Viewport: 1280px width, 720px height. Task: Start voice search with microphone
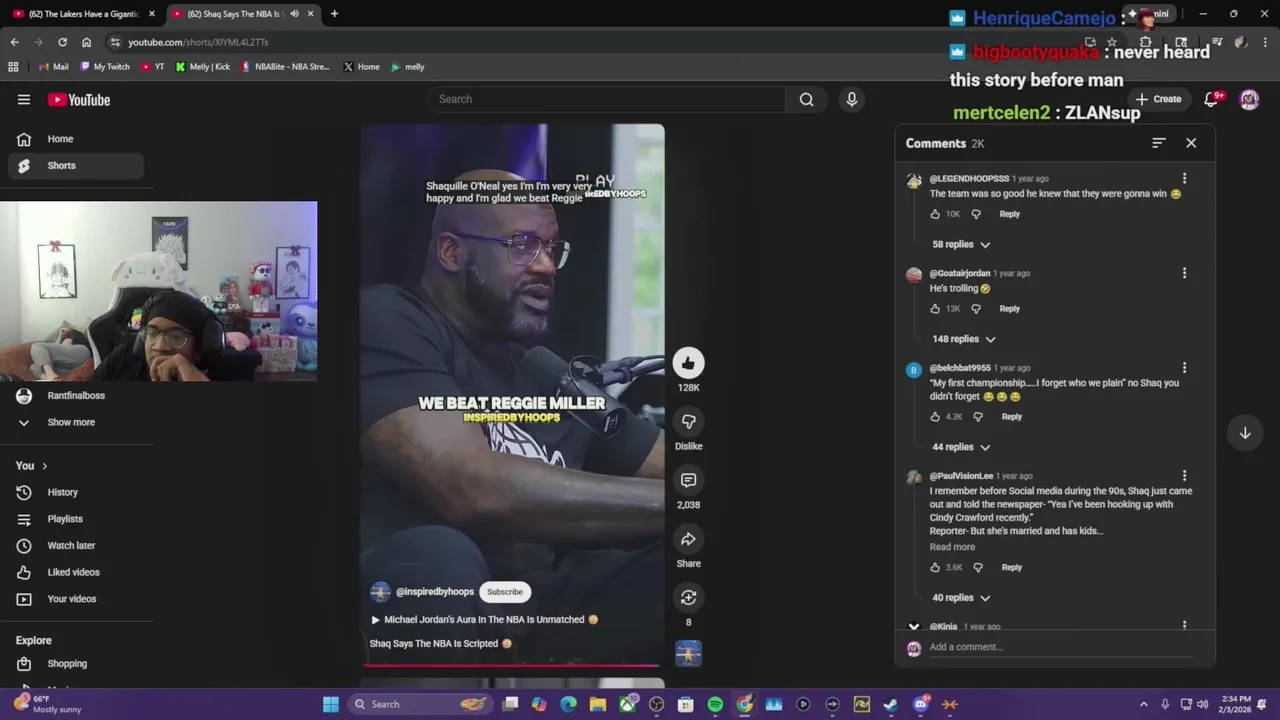pos(852,99)
